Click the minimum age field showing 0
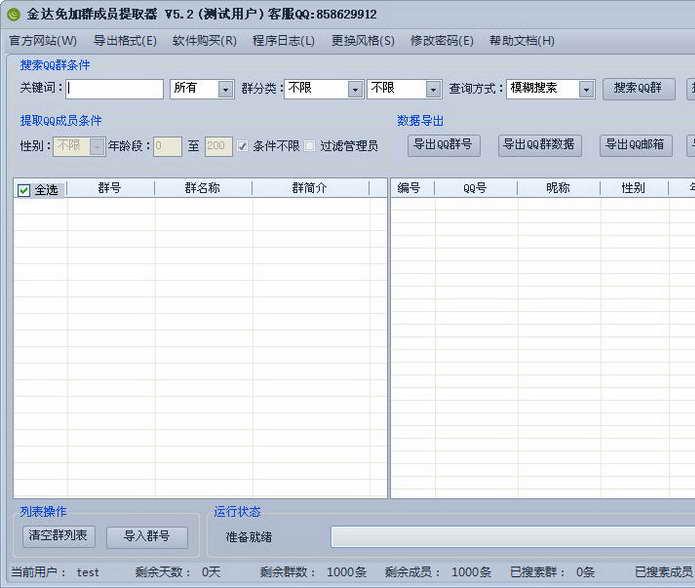The width and height of the screenshot is (695, 588). pyautogui.click(x=167, y=146)
